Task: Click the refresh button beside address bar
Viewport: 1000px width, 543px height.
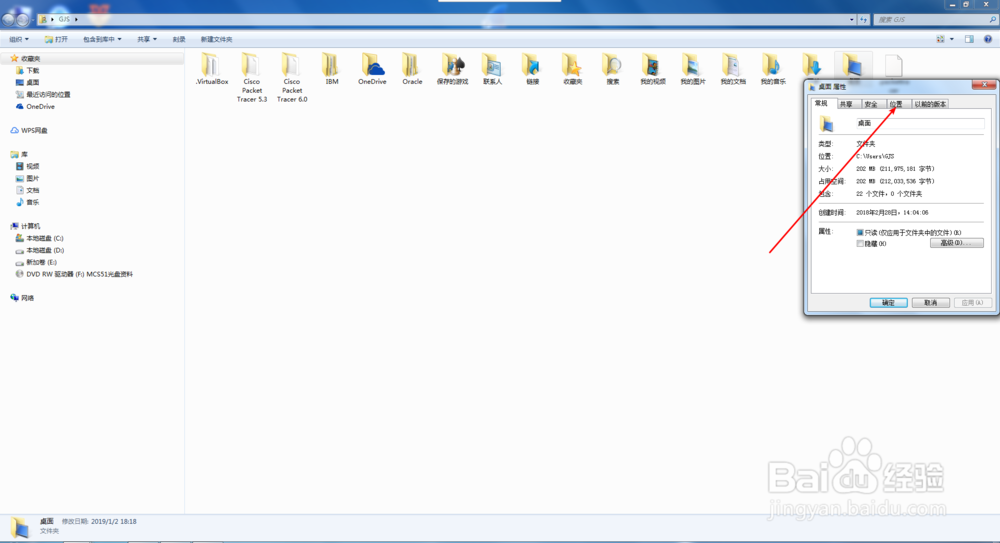Action: [864, 20]
